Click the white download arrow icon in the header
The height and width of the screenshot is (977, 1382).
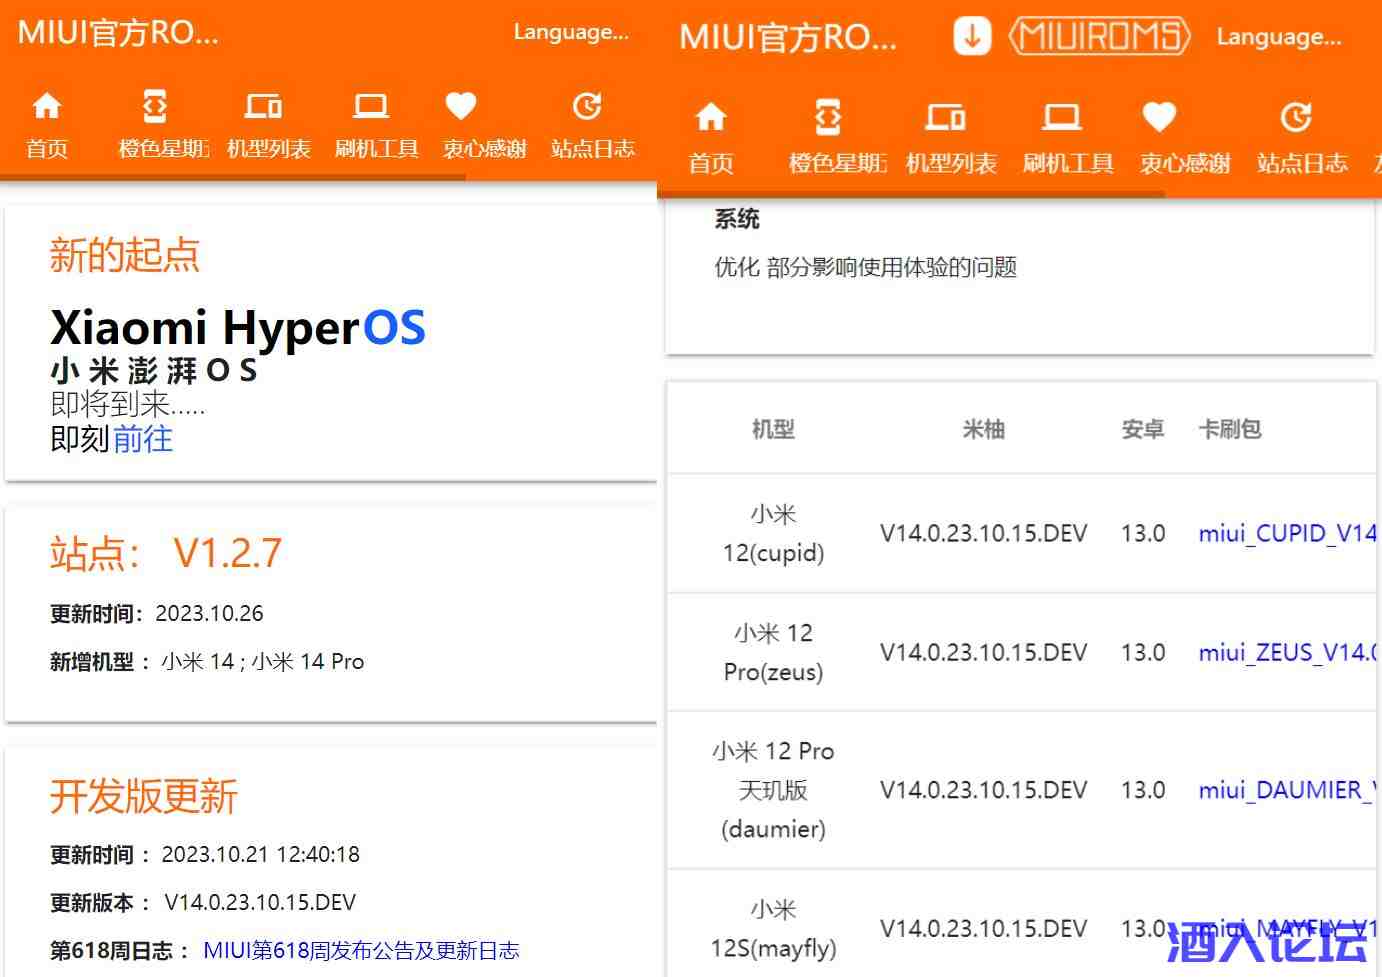click(971, 37)
